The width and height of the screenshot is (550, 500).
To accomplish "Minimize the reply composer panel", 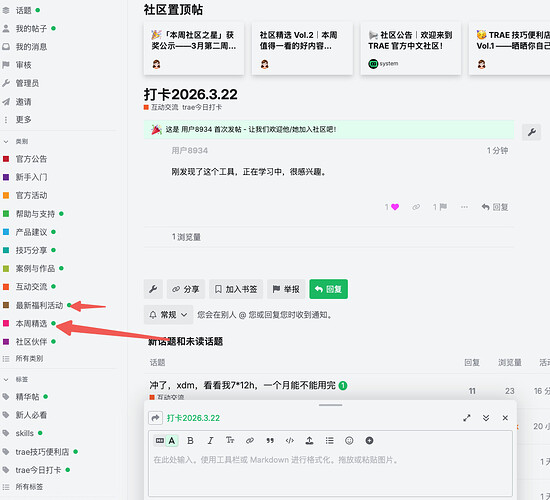I will coord(486,418).
